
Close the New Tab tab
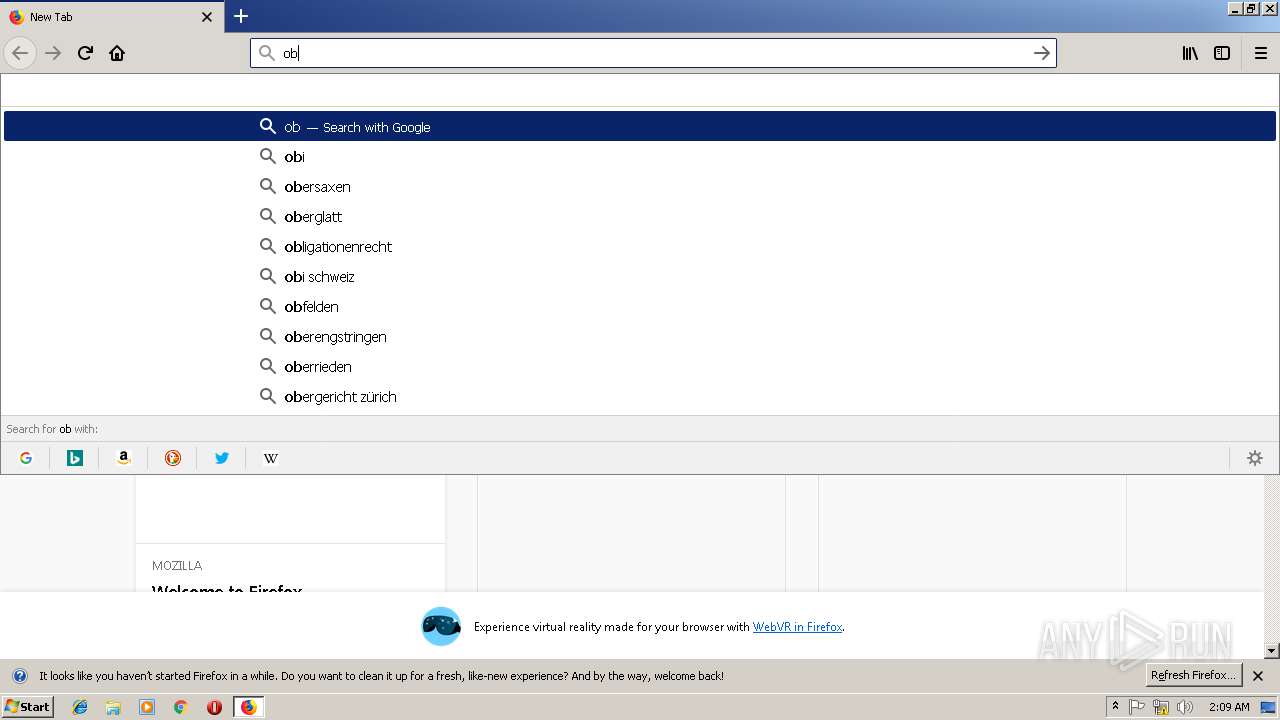(x=207, y=17)
